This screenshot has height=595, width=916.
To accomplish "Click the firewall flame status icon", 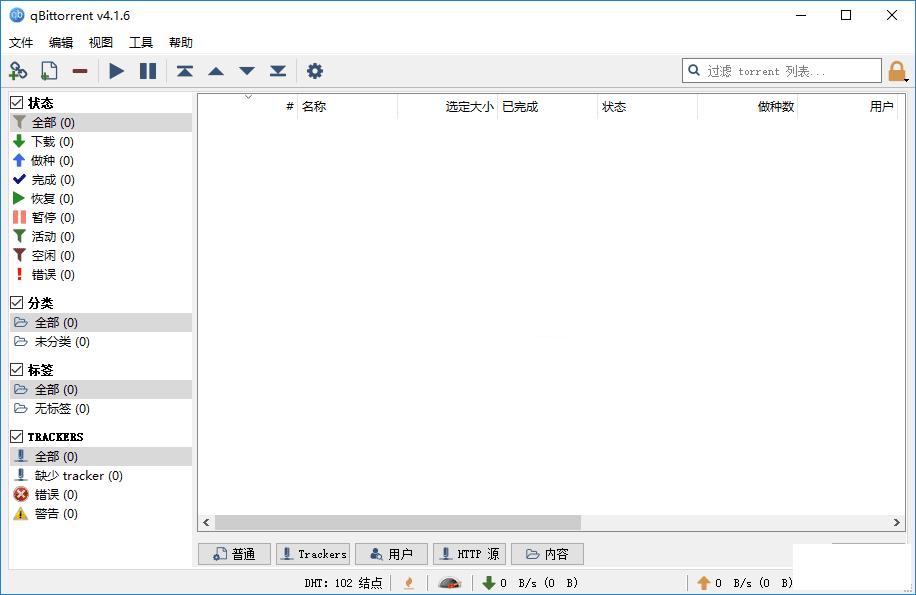I will coord(409,583).
